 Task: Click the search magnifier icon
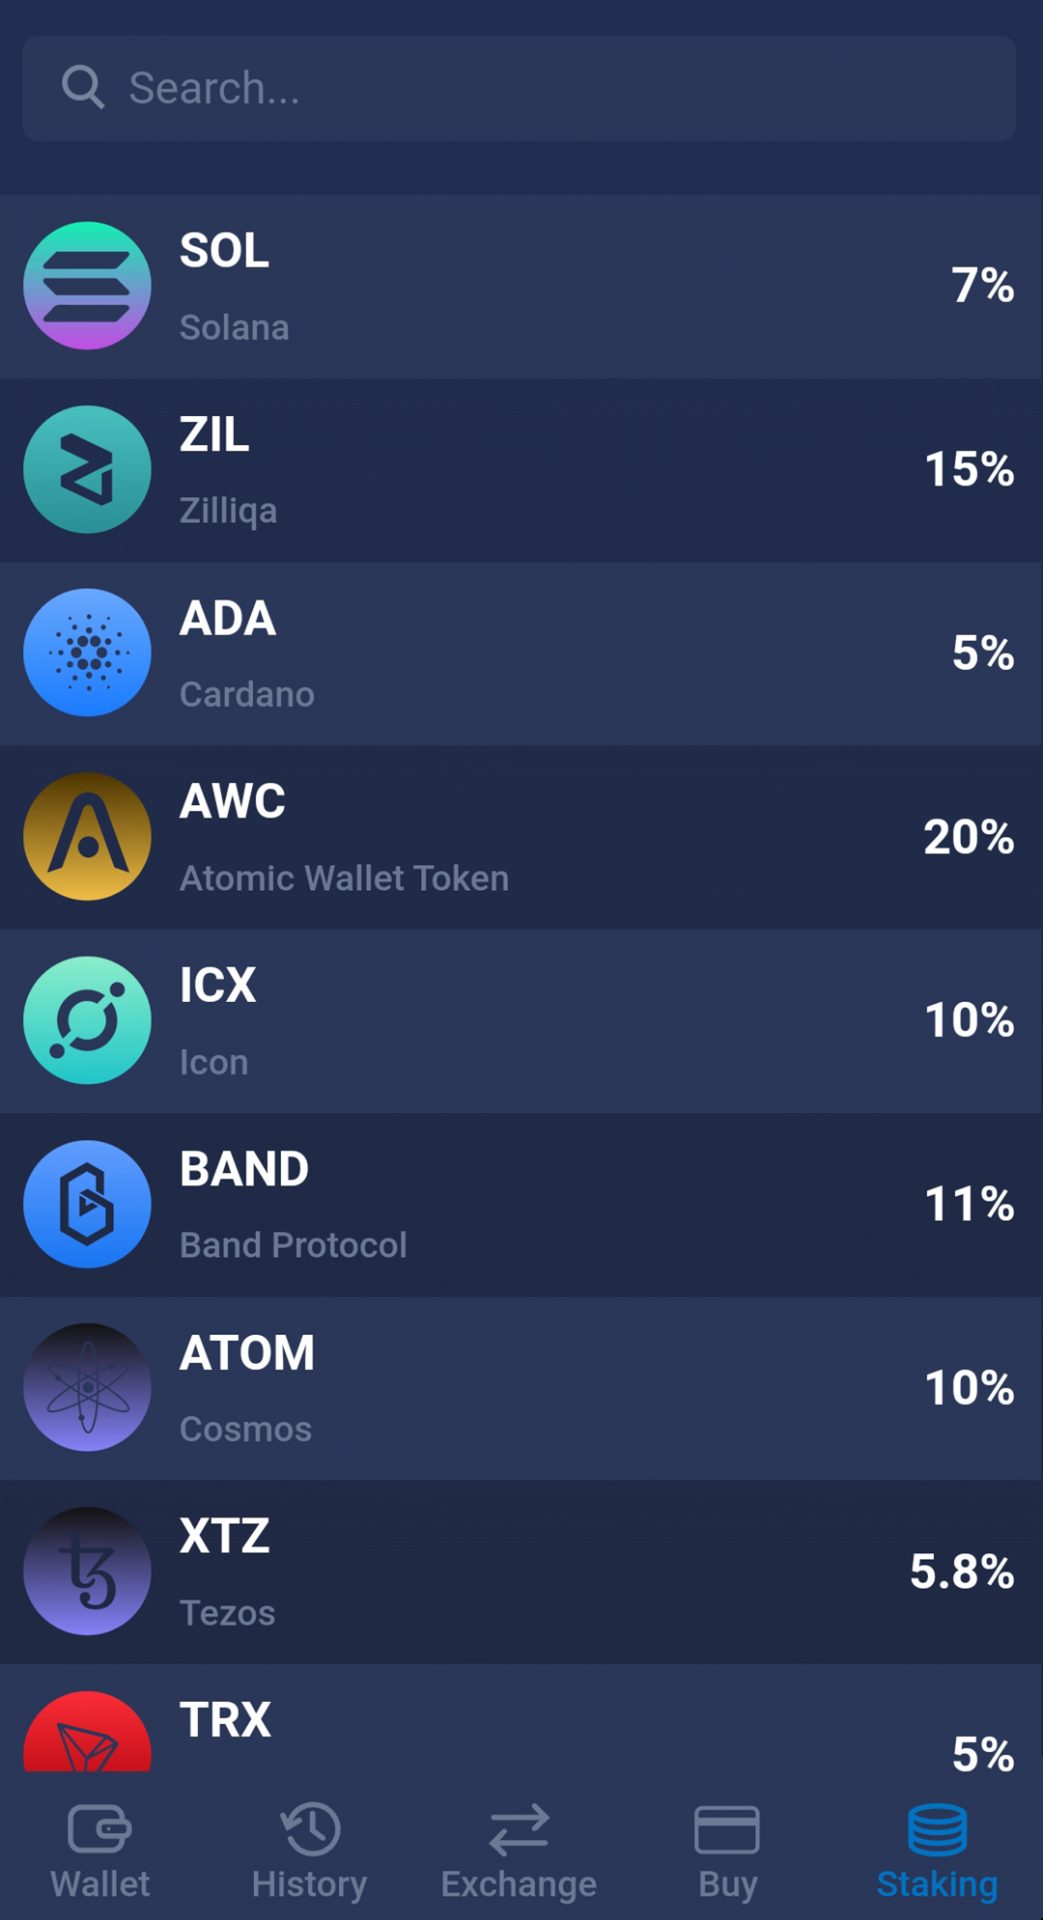(x=82, y=88)
